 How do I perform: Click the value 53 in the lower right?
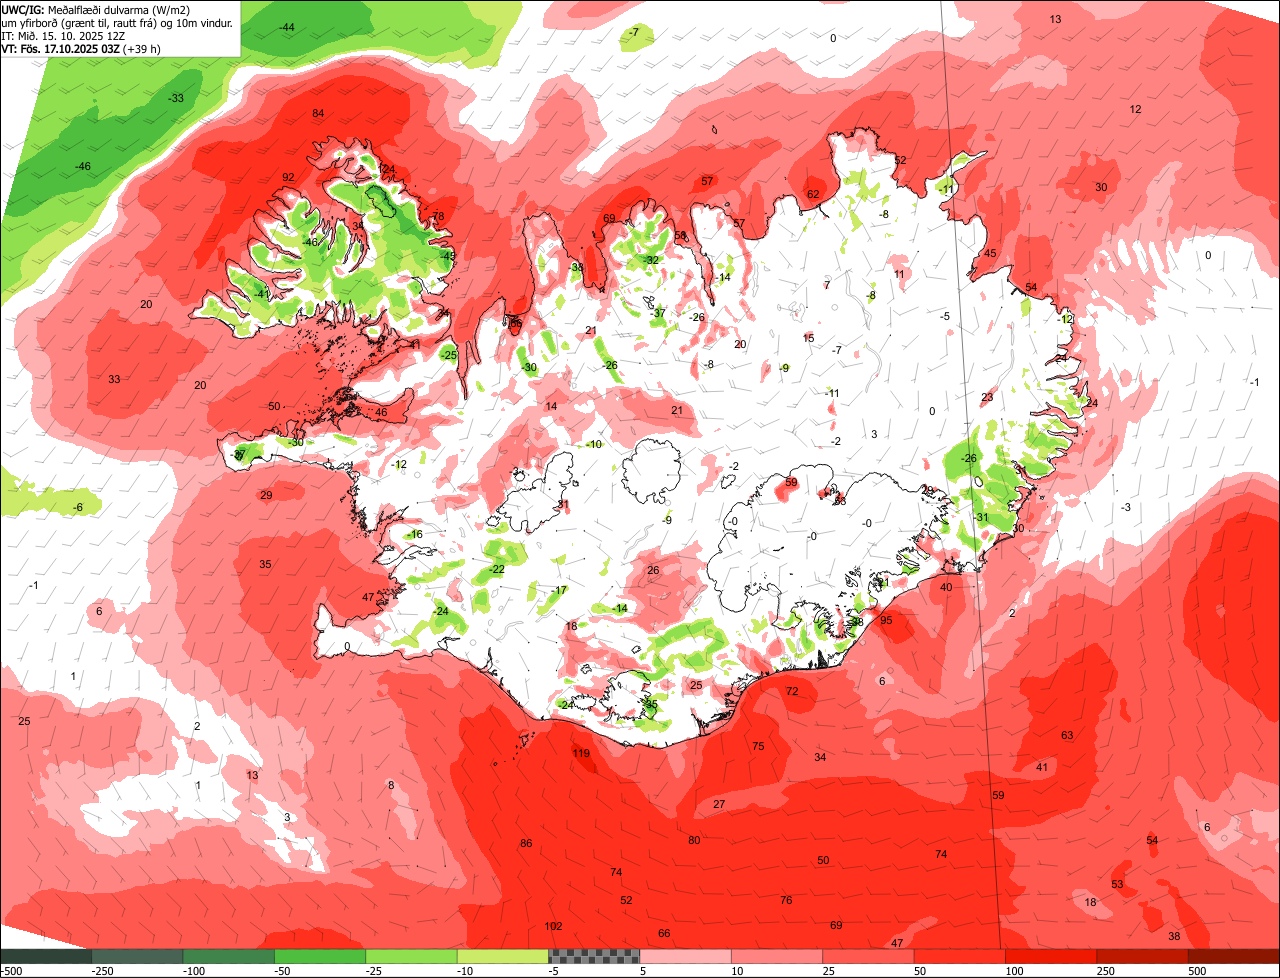coord(1117,884)
